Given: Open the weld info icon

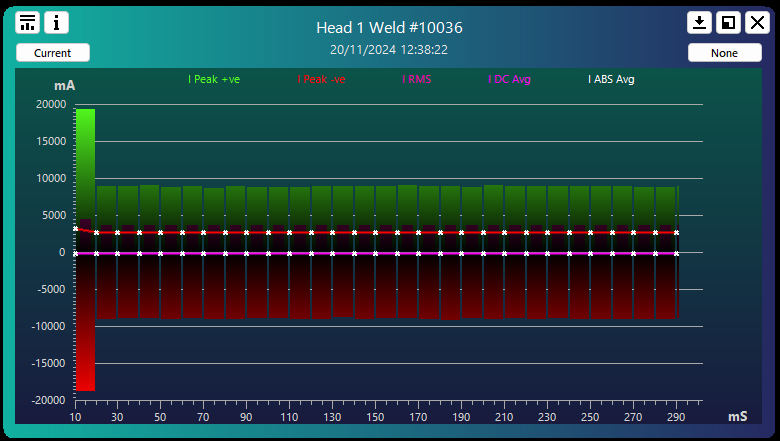Looking at the screenshot, I should (56, 22).
